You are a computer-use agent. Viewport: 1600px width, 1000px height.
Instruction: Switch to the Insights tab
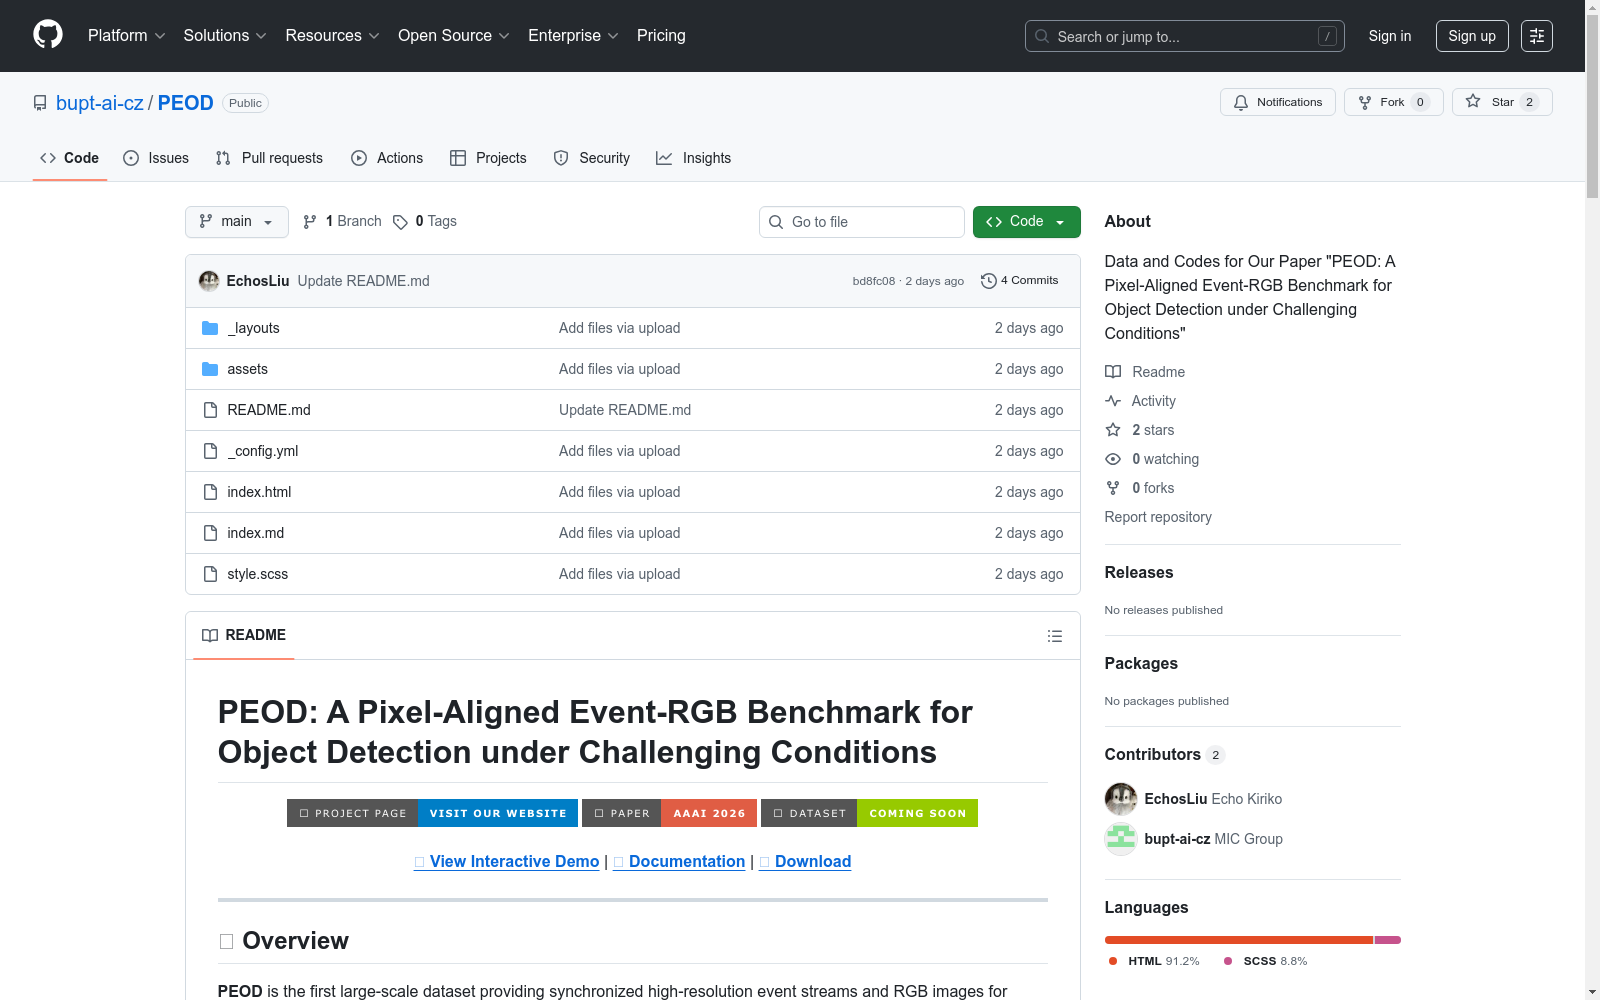click(x=694, y=158)
